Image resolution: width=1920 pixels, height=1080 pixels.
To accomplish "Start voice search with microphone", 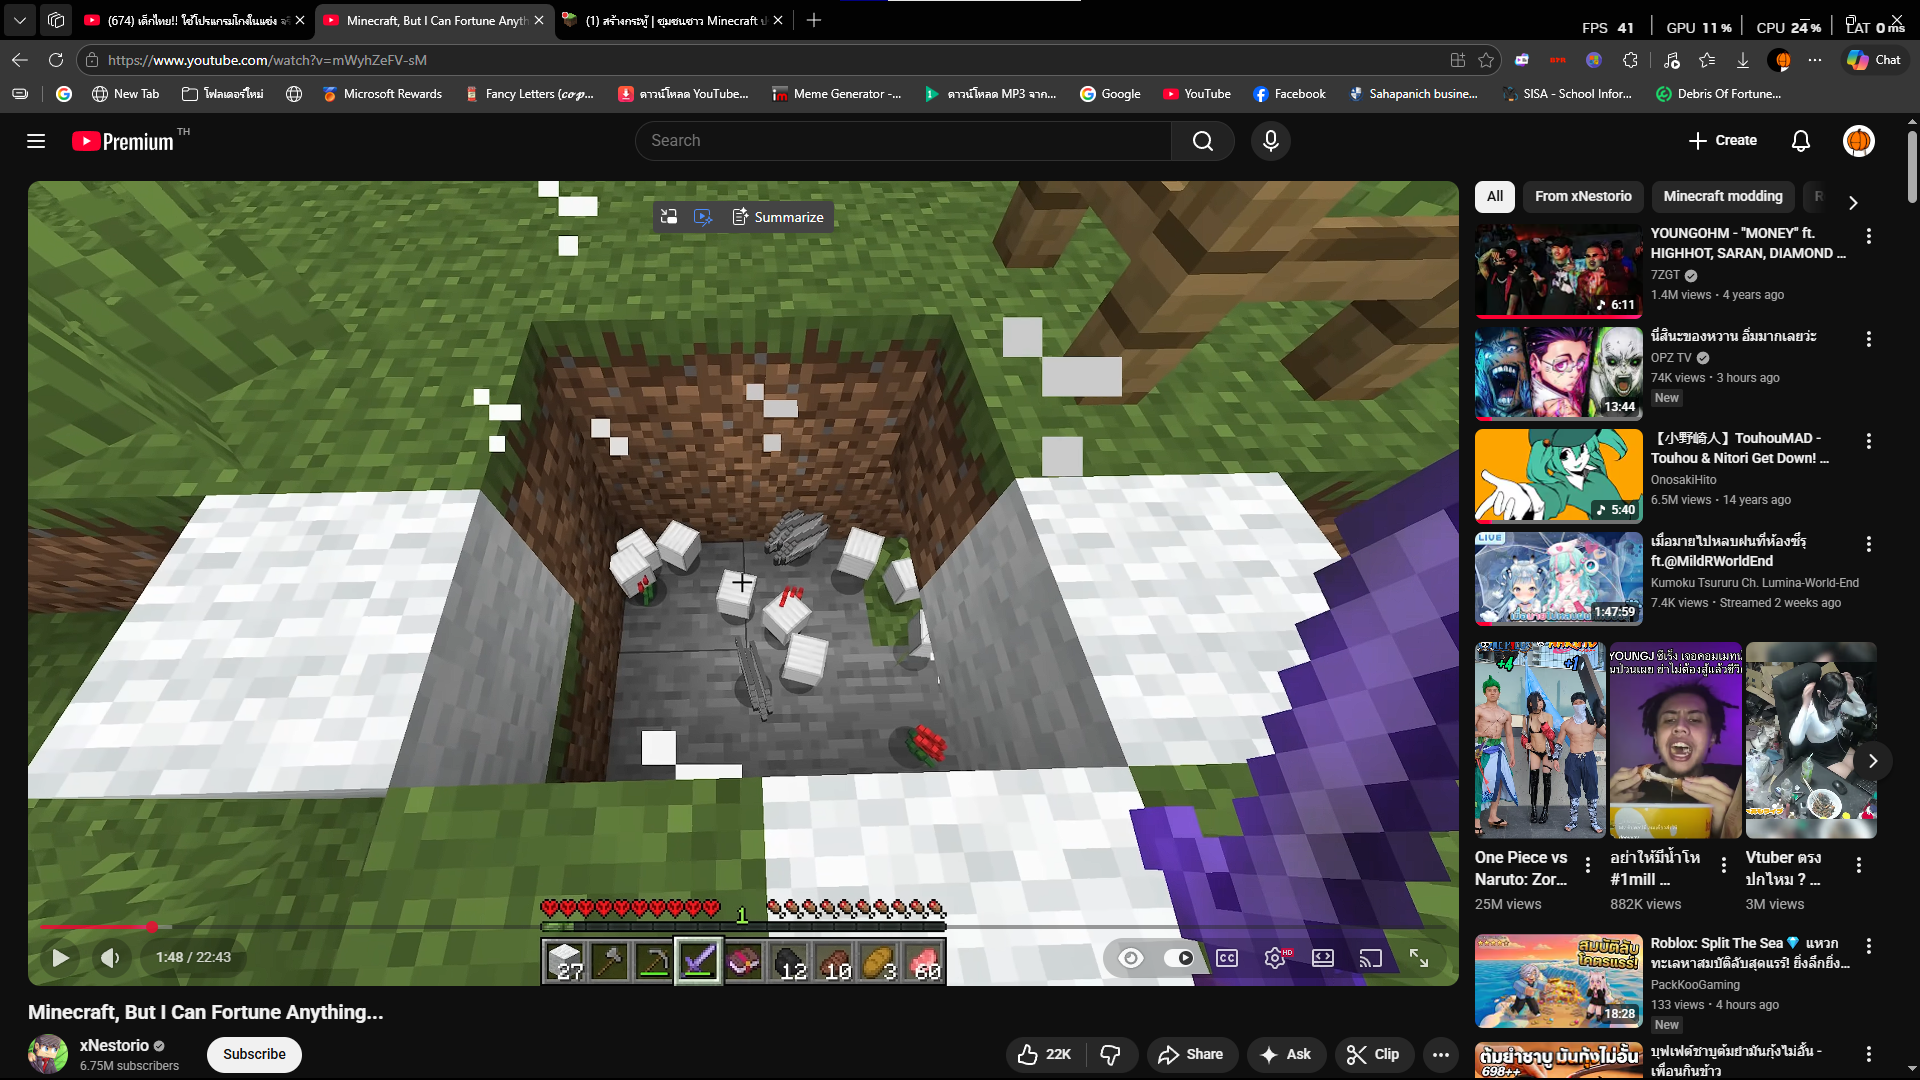I will tap(1270, 141).
